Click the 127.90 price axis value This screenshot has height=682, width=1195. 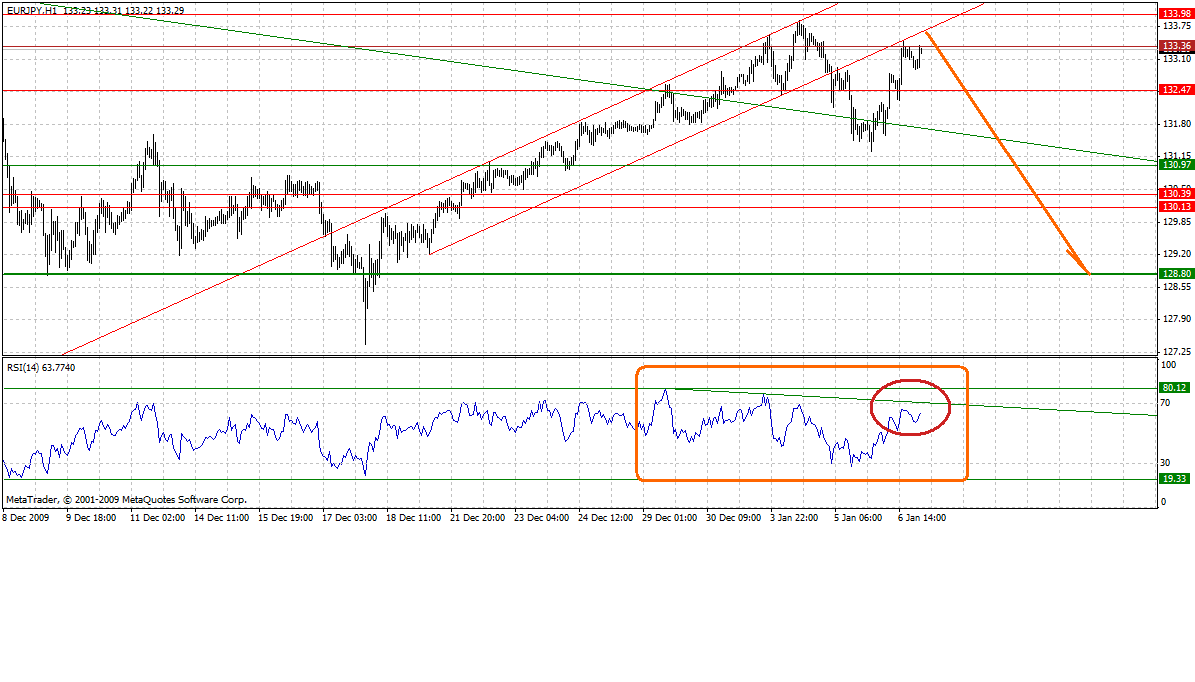point(1177,319)
